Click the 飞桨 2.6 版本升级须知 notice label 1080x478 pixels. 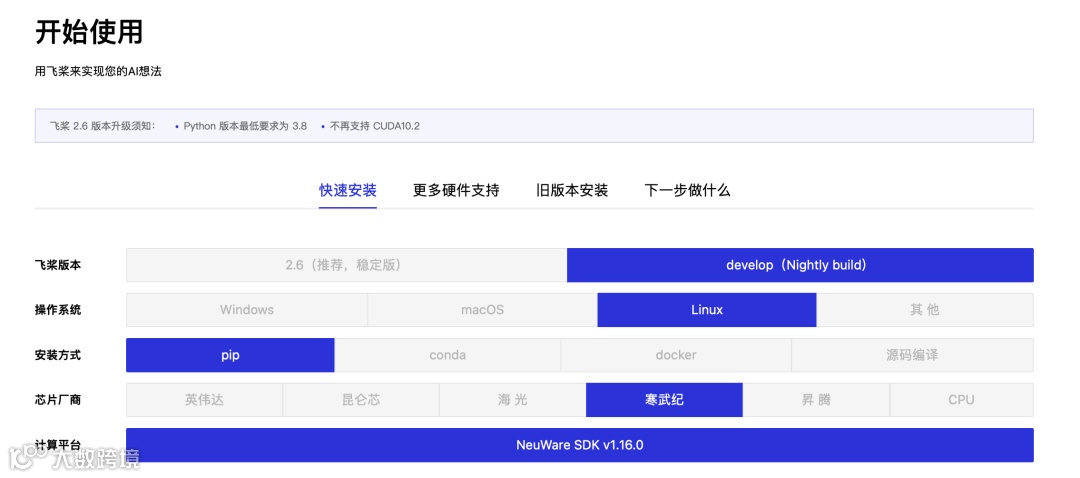coord(103,126)
